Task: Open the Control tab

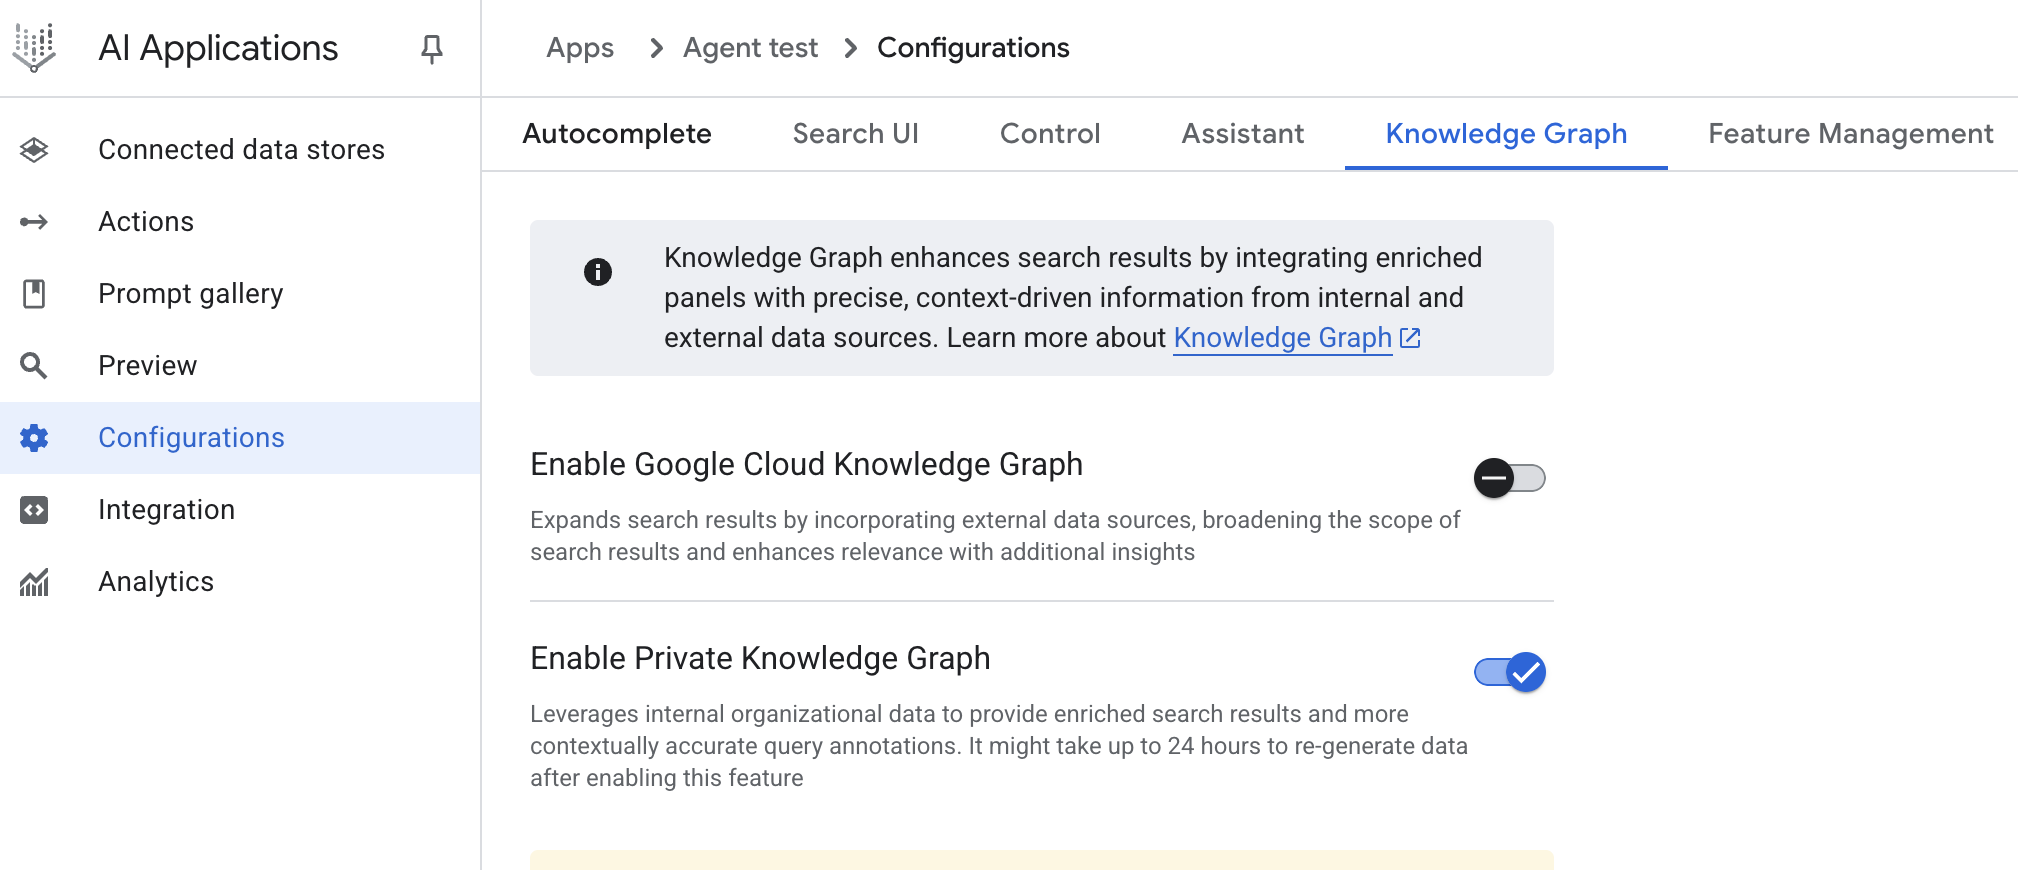Action: 1050,134
